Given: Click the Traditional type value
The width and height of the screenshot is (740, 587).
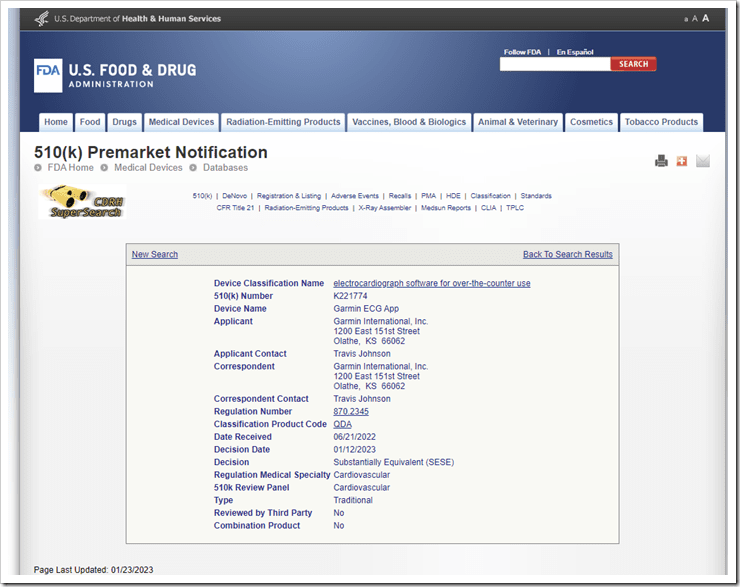Looking at the screenshot, I should [x=353, y=500].
